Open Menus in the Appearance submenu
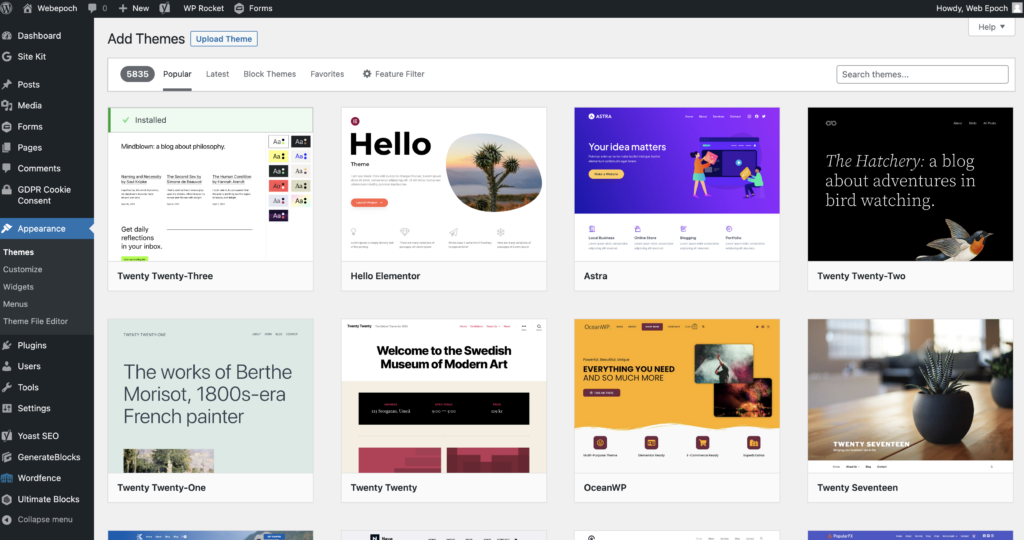The image size is (1024, 540). coord(15,304)
